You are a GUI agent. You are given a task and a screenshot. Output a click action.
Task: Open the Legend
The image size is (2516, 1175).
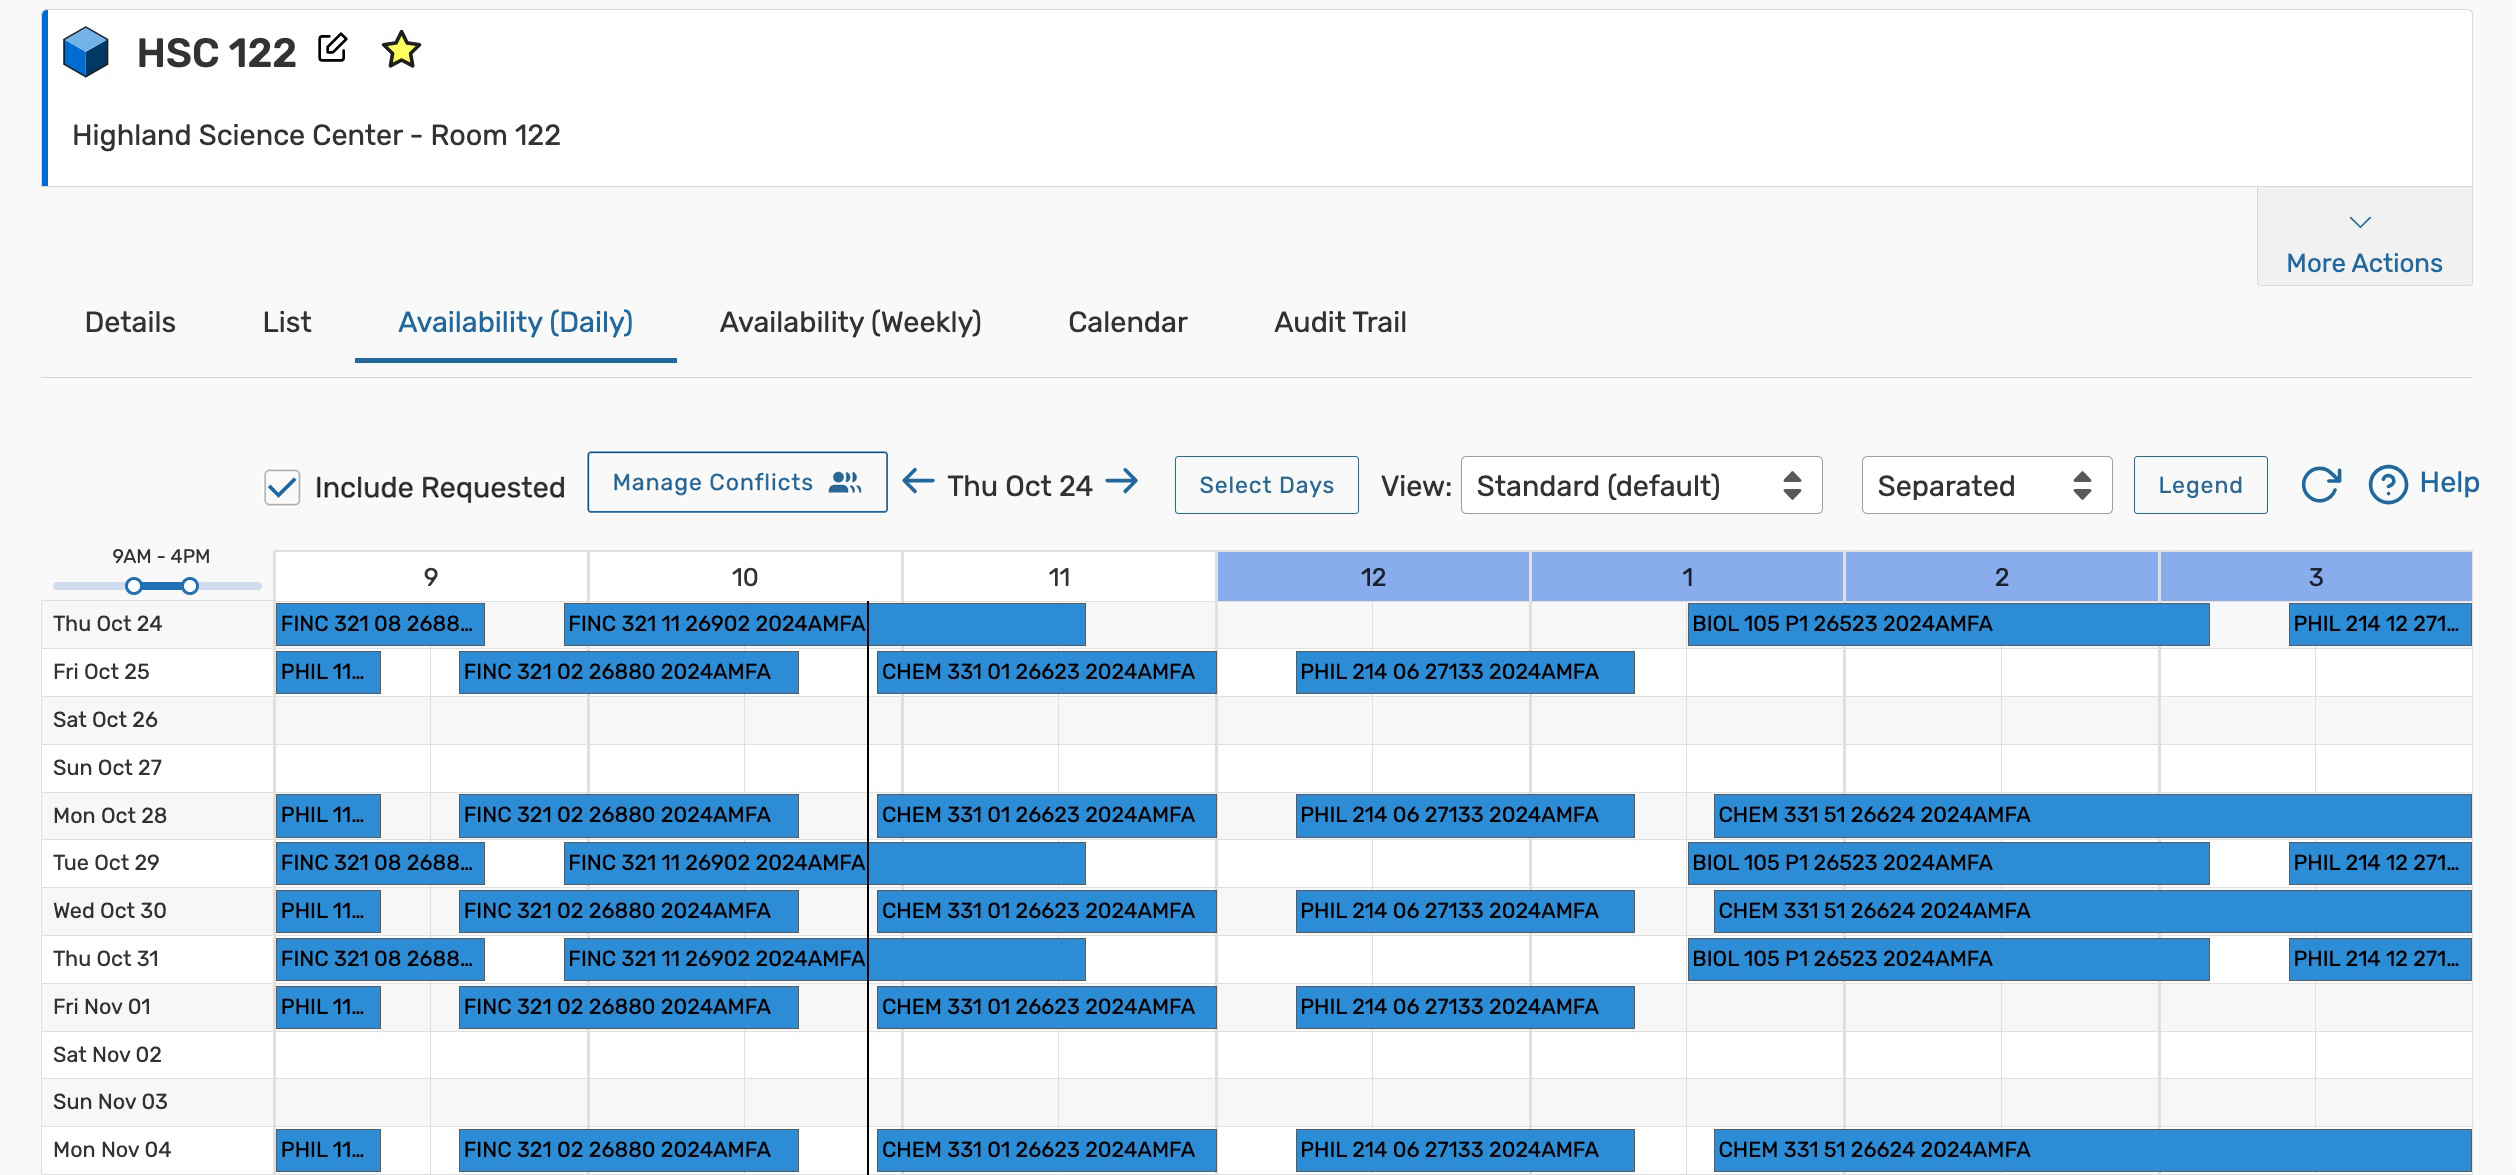click(2199, 485)
